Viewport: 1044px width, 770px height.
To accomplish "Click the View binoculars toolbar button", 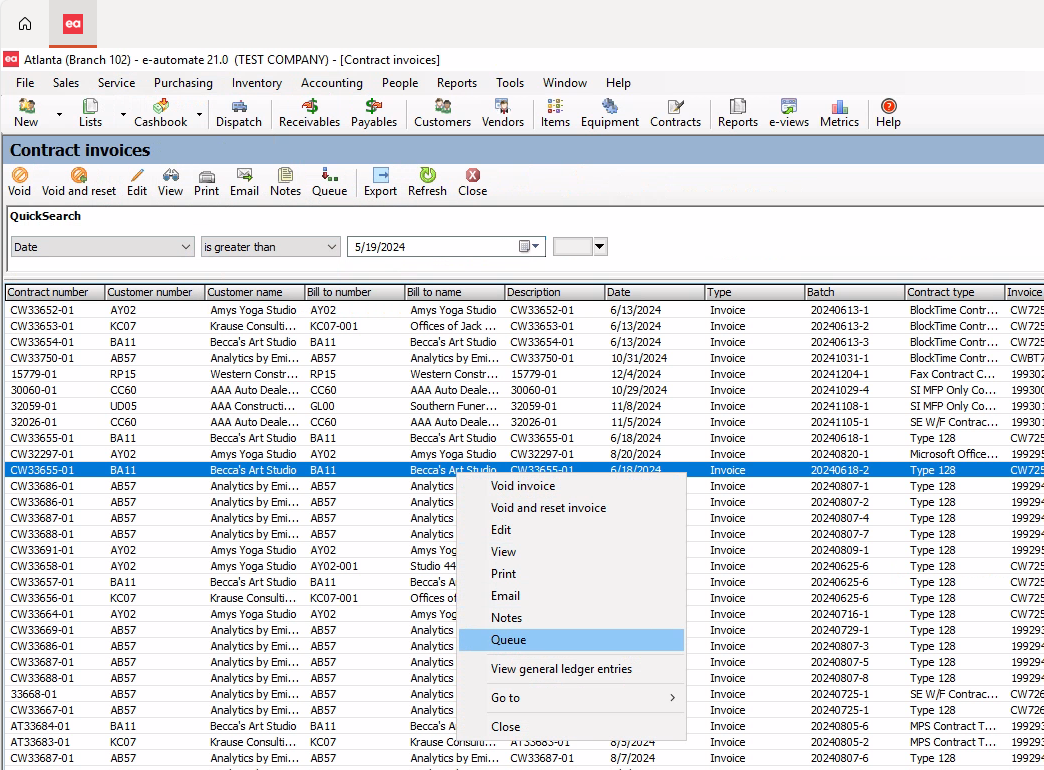I will point(170,182).
